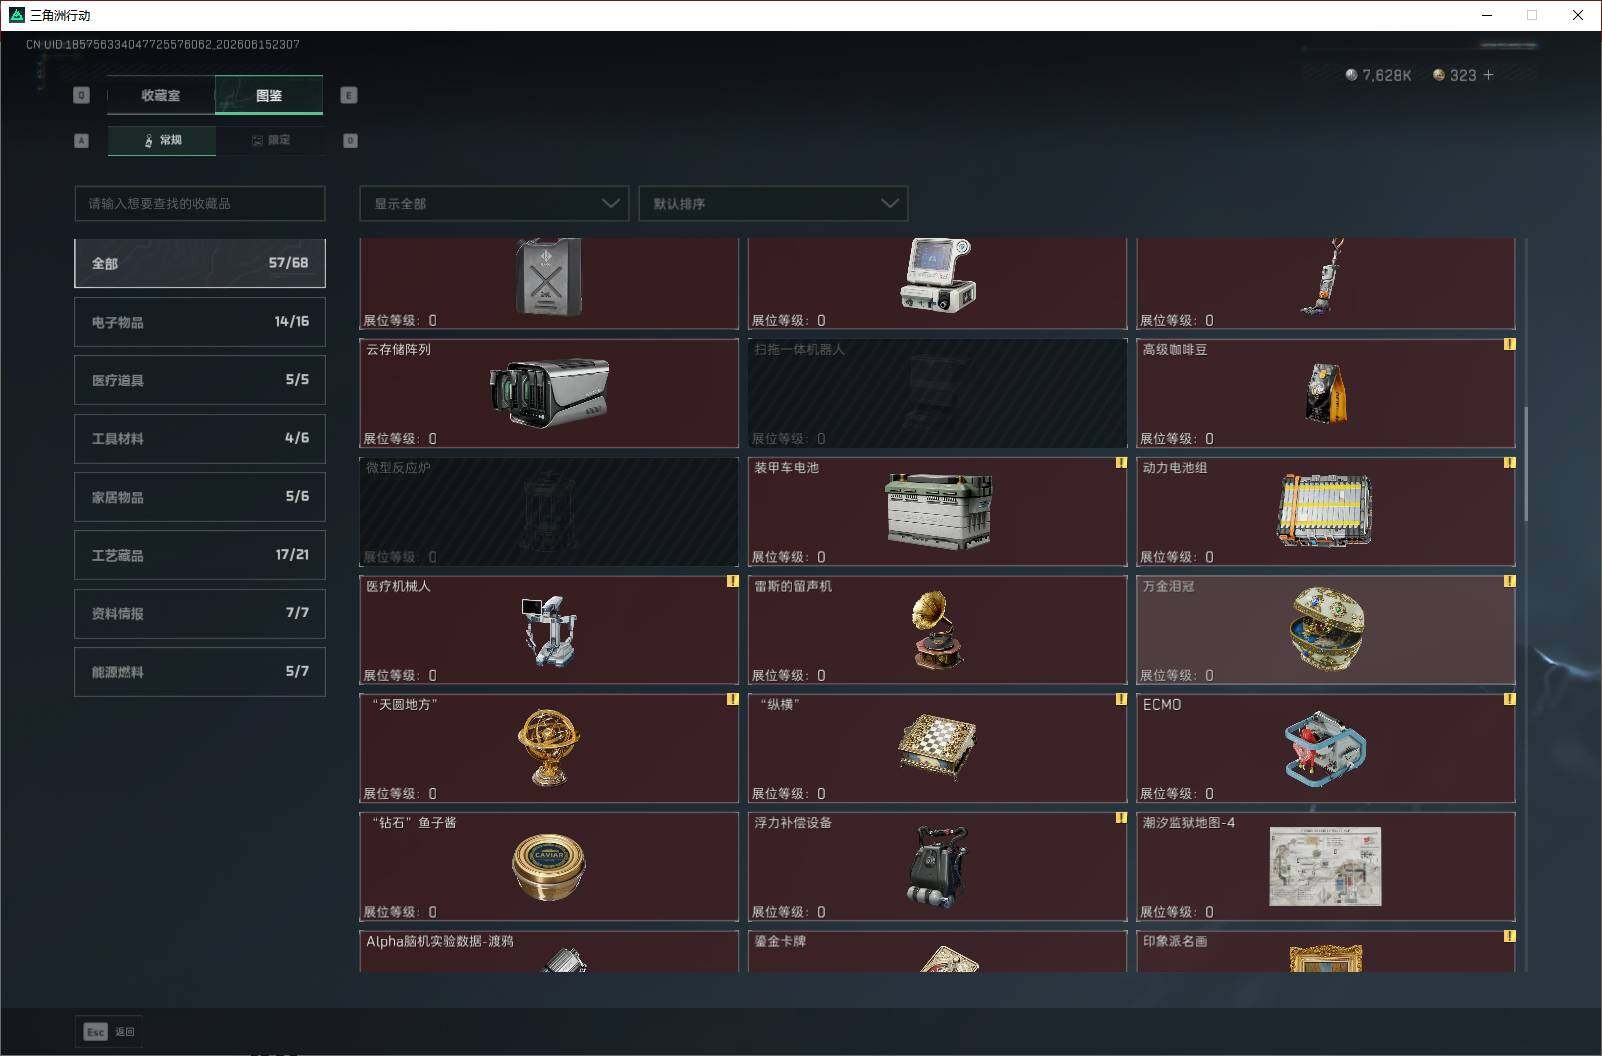Select the 潮汐监狱地图-4 map thumbnail
This screenshot has width=1602, height=1056.
pos(1325,866)
